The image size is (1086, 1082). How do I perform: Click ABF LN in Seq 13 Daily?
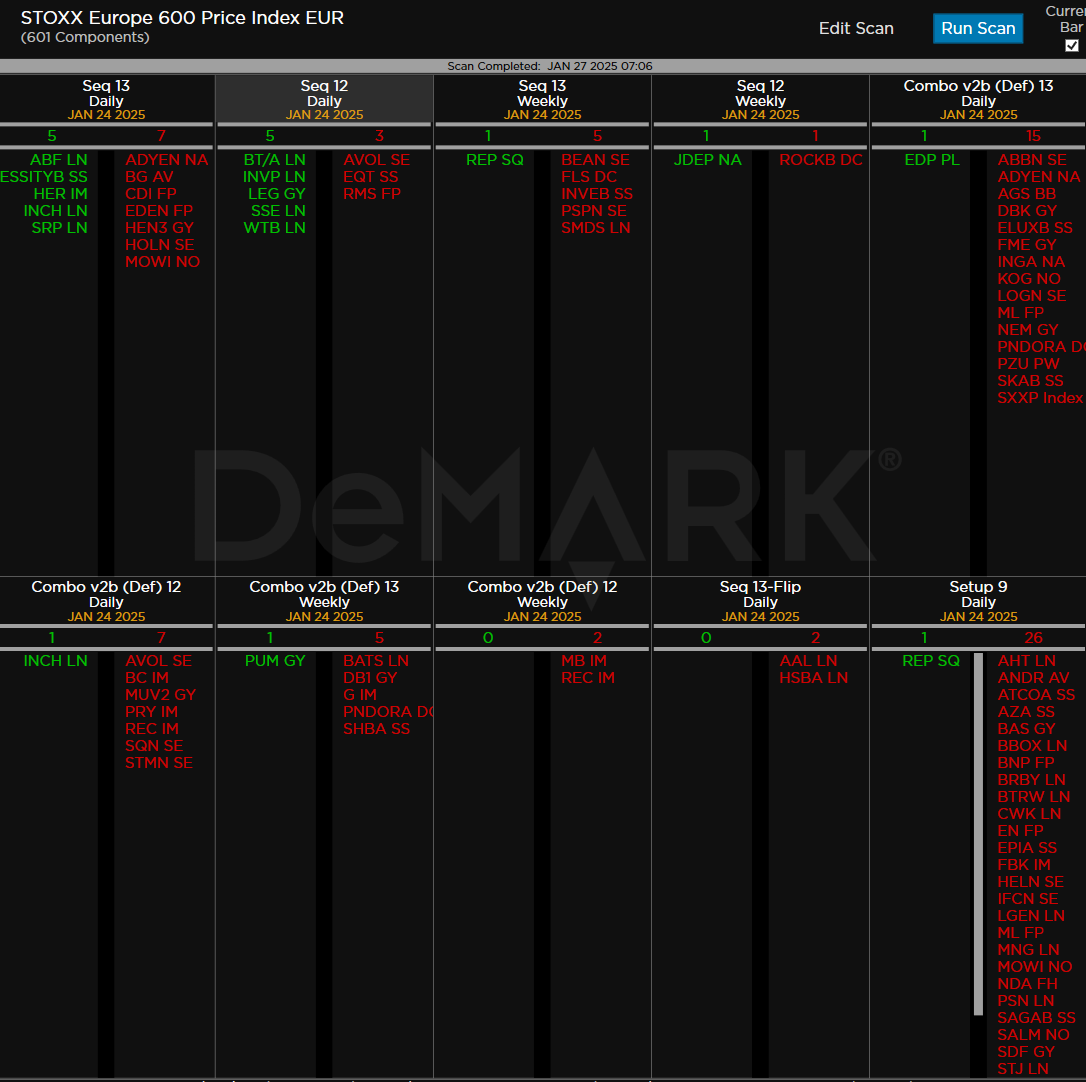[59, 160]
